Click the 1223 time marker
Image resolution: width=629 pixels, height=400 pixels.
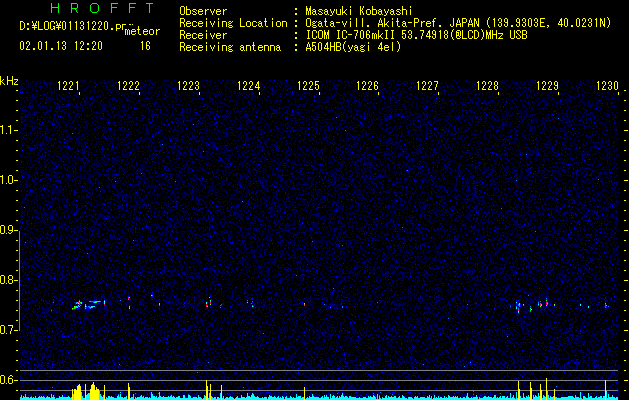188,86
